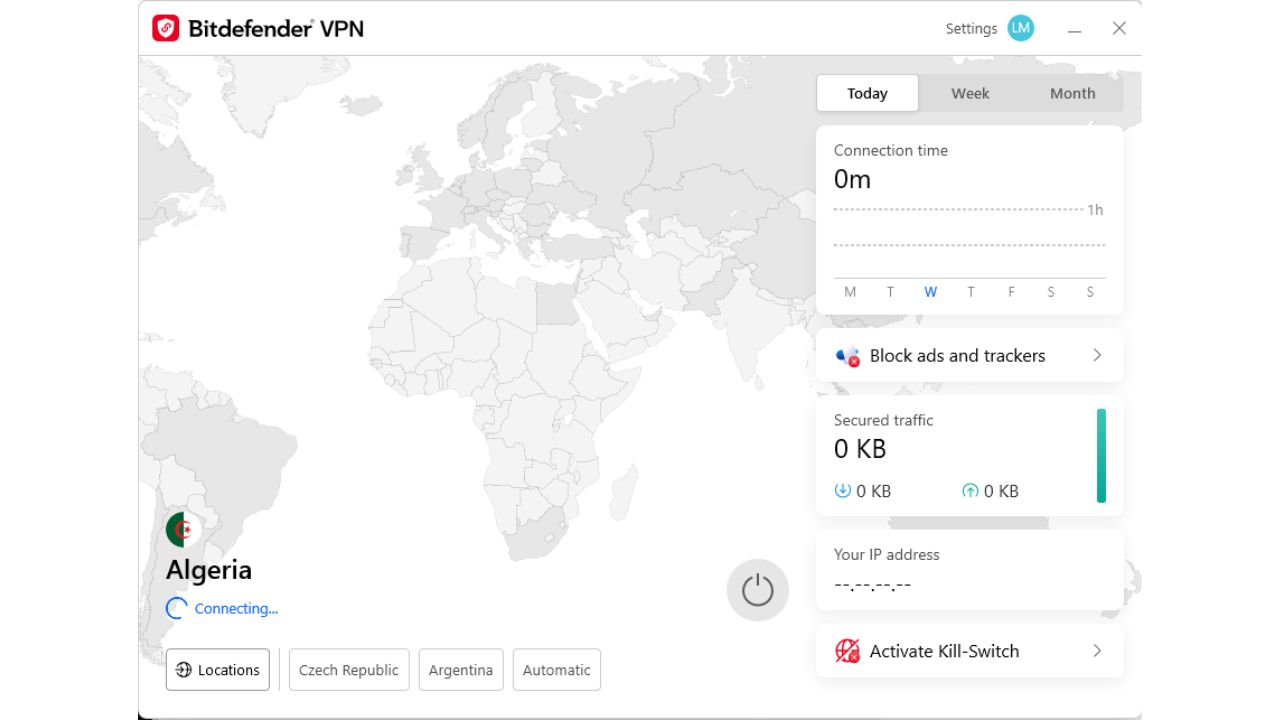Click the Bitdefender shield logo

pos(163,28)
